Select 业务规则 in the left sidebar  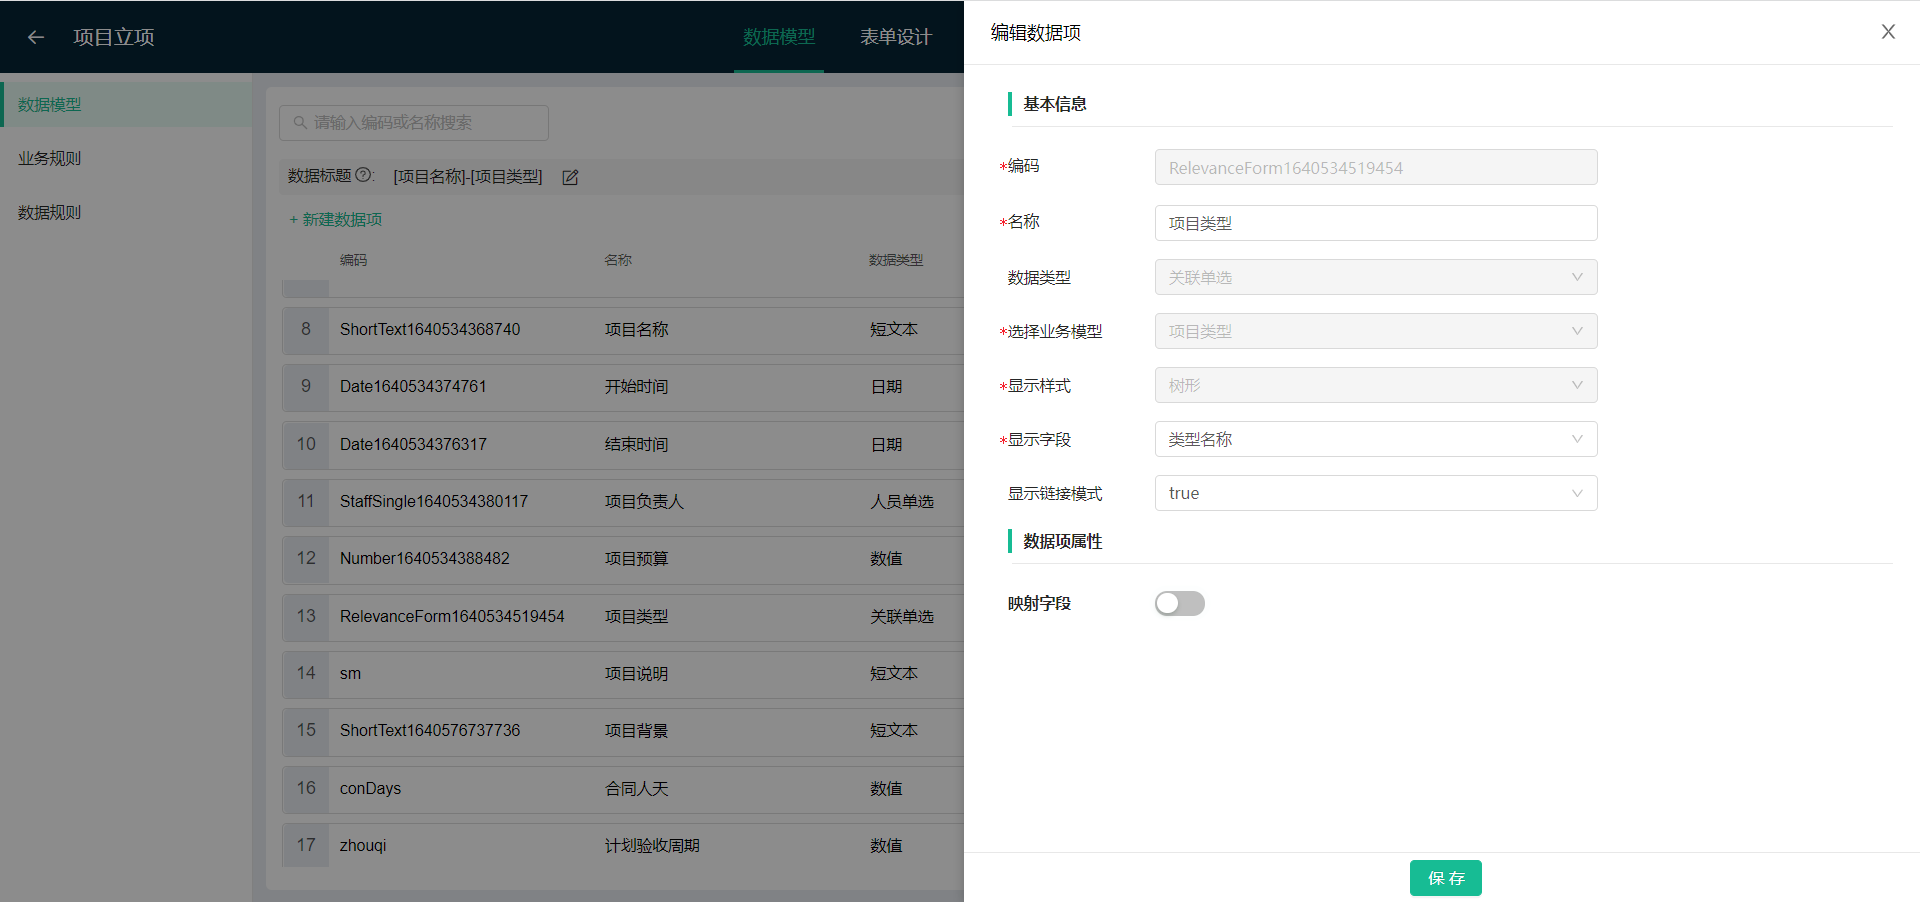pyautogui.click(x=126, y=158)
